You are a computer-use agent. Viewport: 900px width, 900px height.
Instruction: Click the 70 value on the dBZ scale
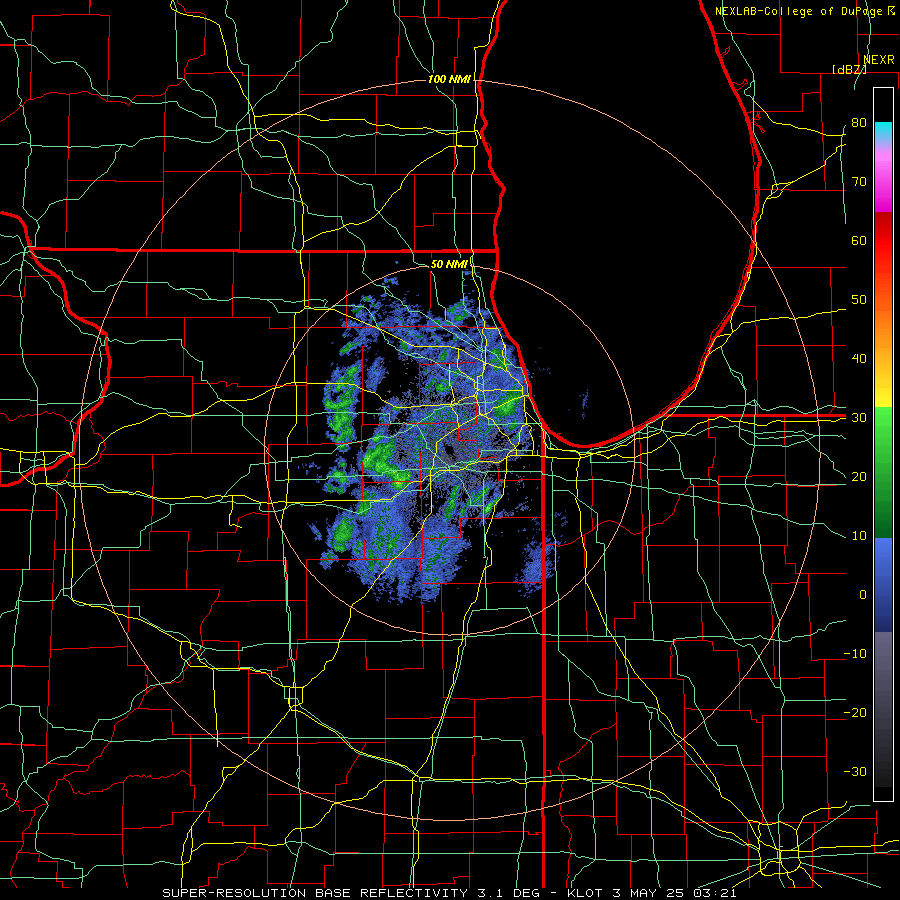click(x=859, y=182)
